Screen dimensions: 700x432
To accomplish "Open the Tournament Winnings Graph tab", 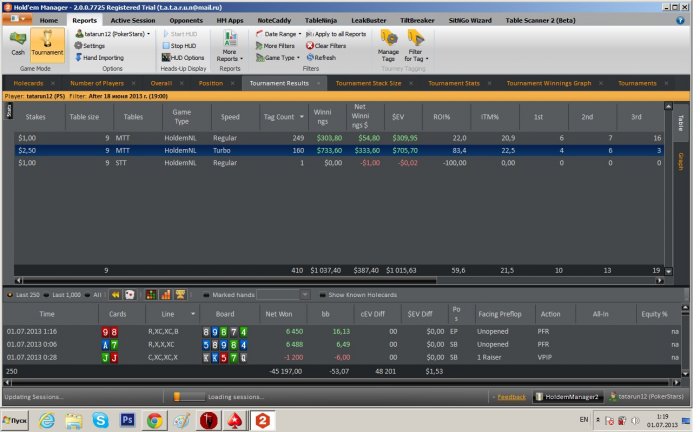I will [x=547, y=83].
